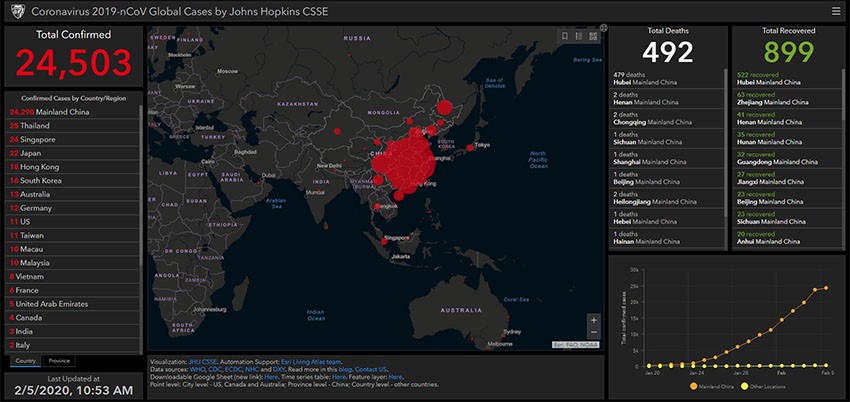
Task: Switch to the Province tab
Action: pos(59,361)
